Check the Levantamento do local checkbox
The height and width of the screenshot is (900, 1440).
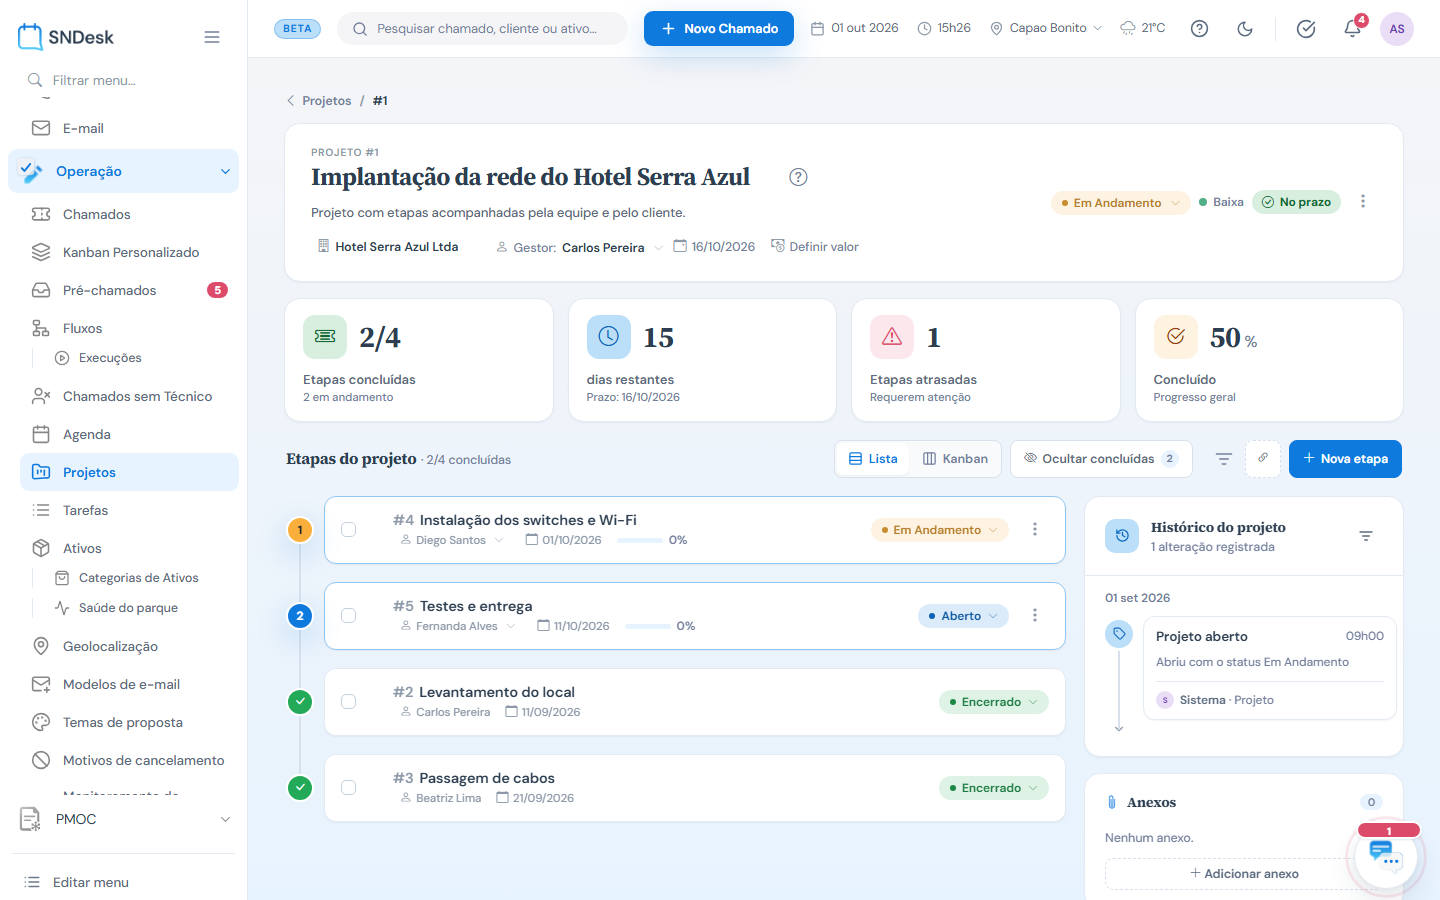pyautogui.click(x=349, y=702)
